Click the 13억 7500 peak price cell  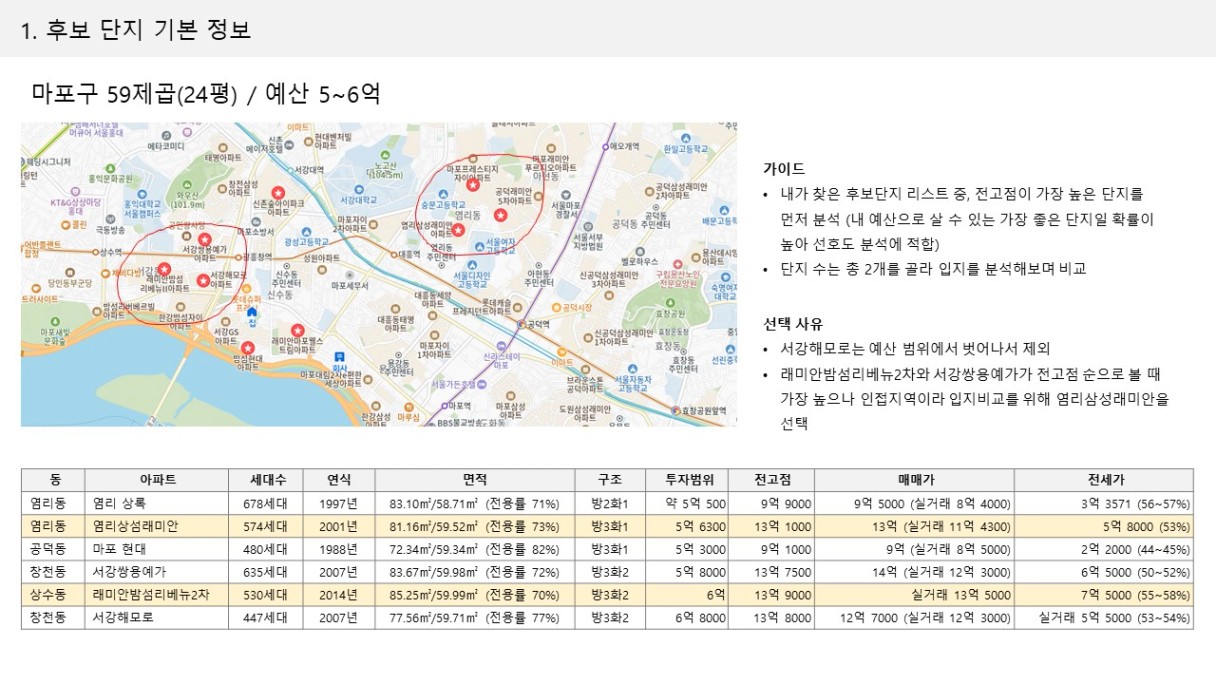tap(771, 572)
